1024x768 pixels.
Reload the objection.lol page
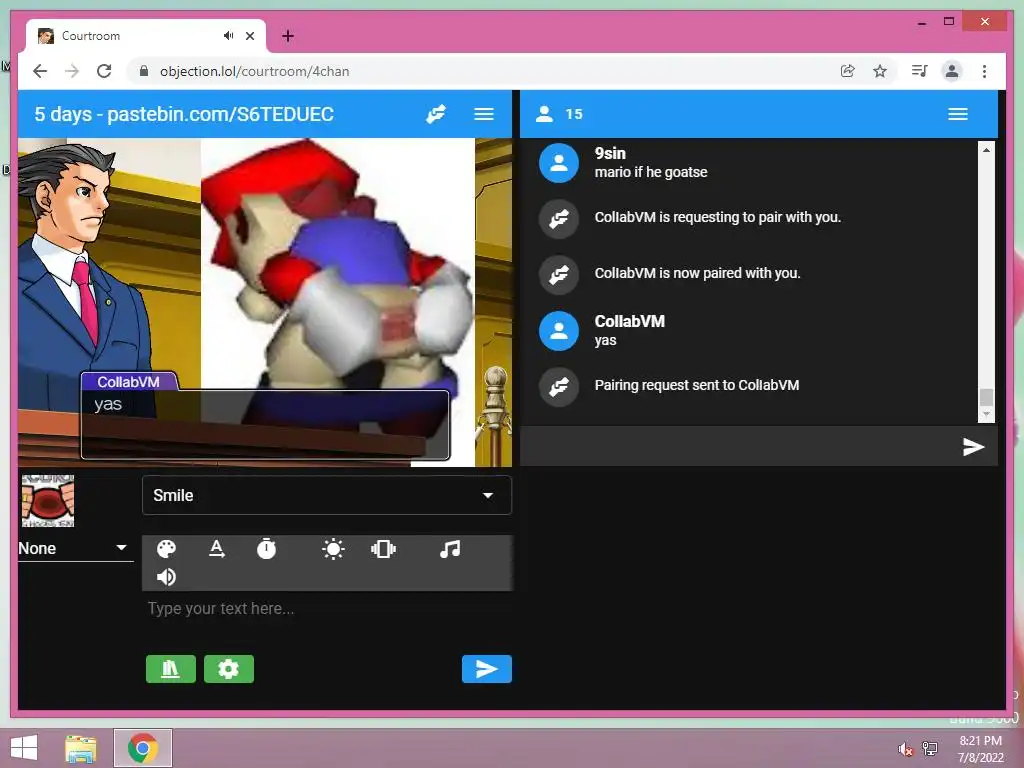pyautogui.click(x=104, y=71)
